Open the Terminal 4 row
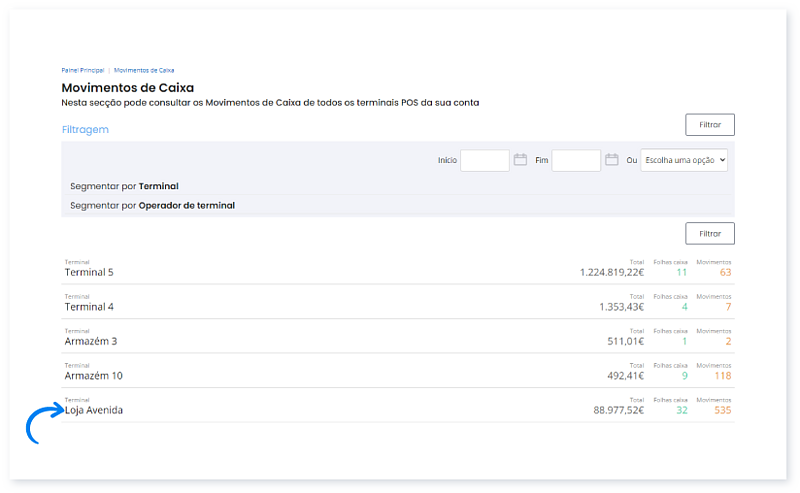Screen dimensions: 800x493 (x=89, y=306)
